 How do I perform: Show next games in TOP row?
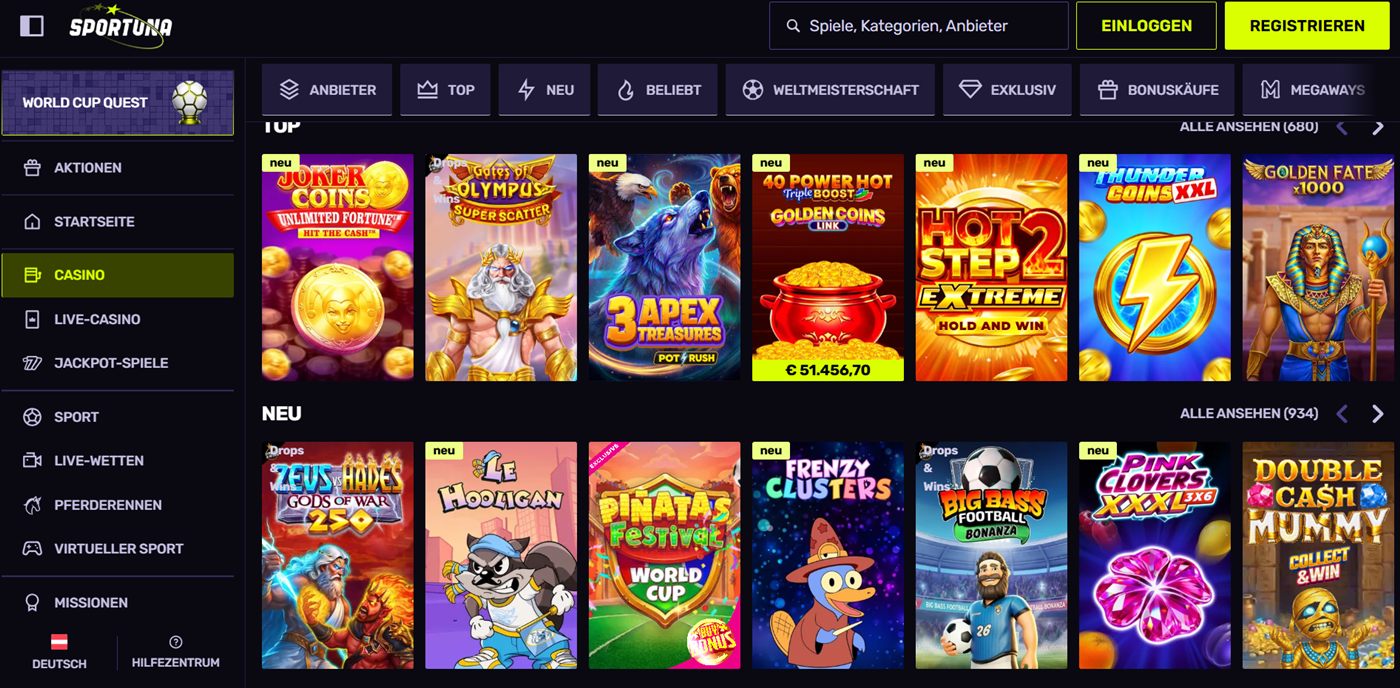pos(1378,127)
